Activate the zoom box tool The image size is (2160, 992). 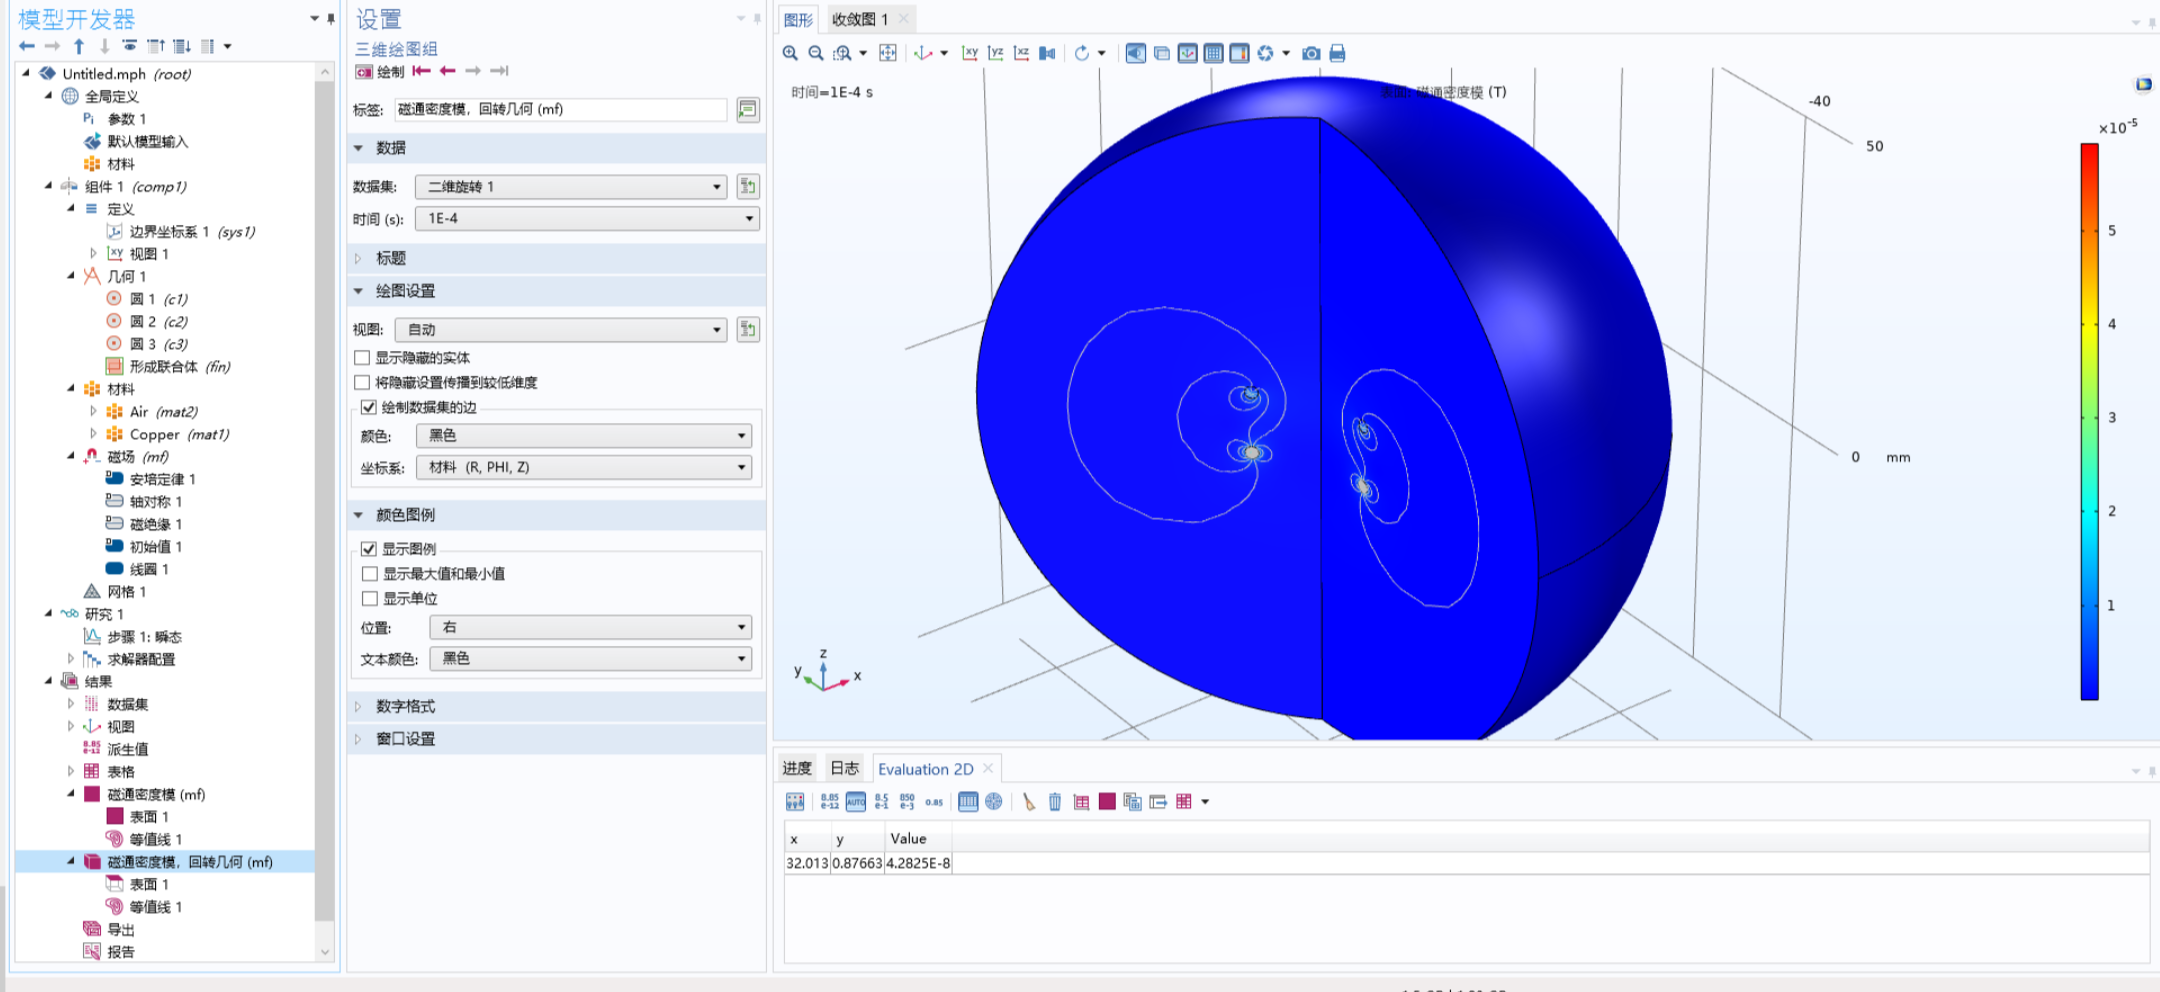tap(843, 53)
